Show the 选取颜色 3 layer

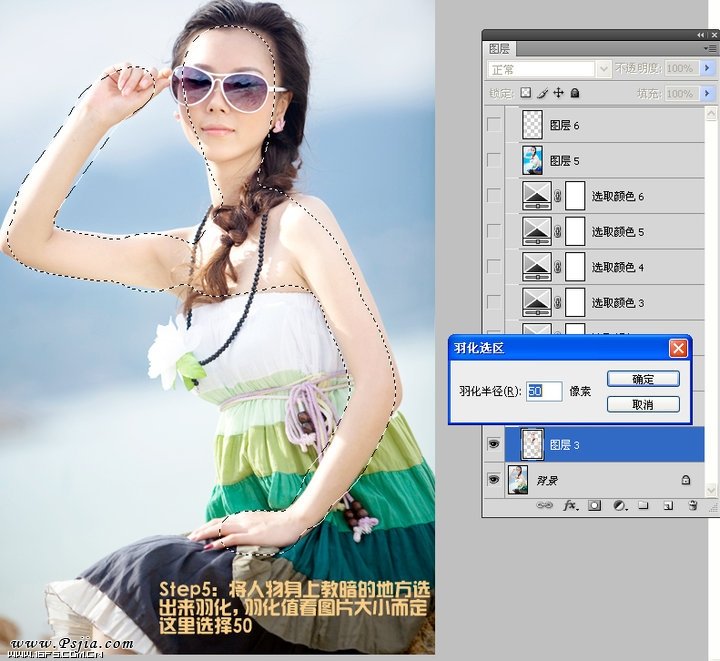[494, 302]
